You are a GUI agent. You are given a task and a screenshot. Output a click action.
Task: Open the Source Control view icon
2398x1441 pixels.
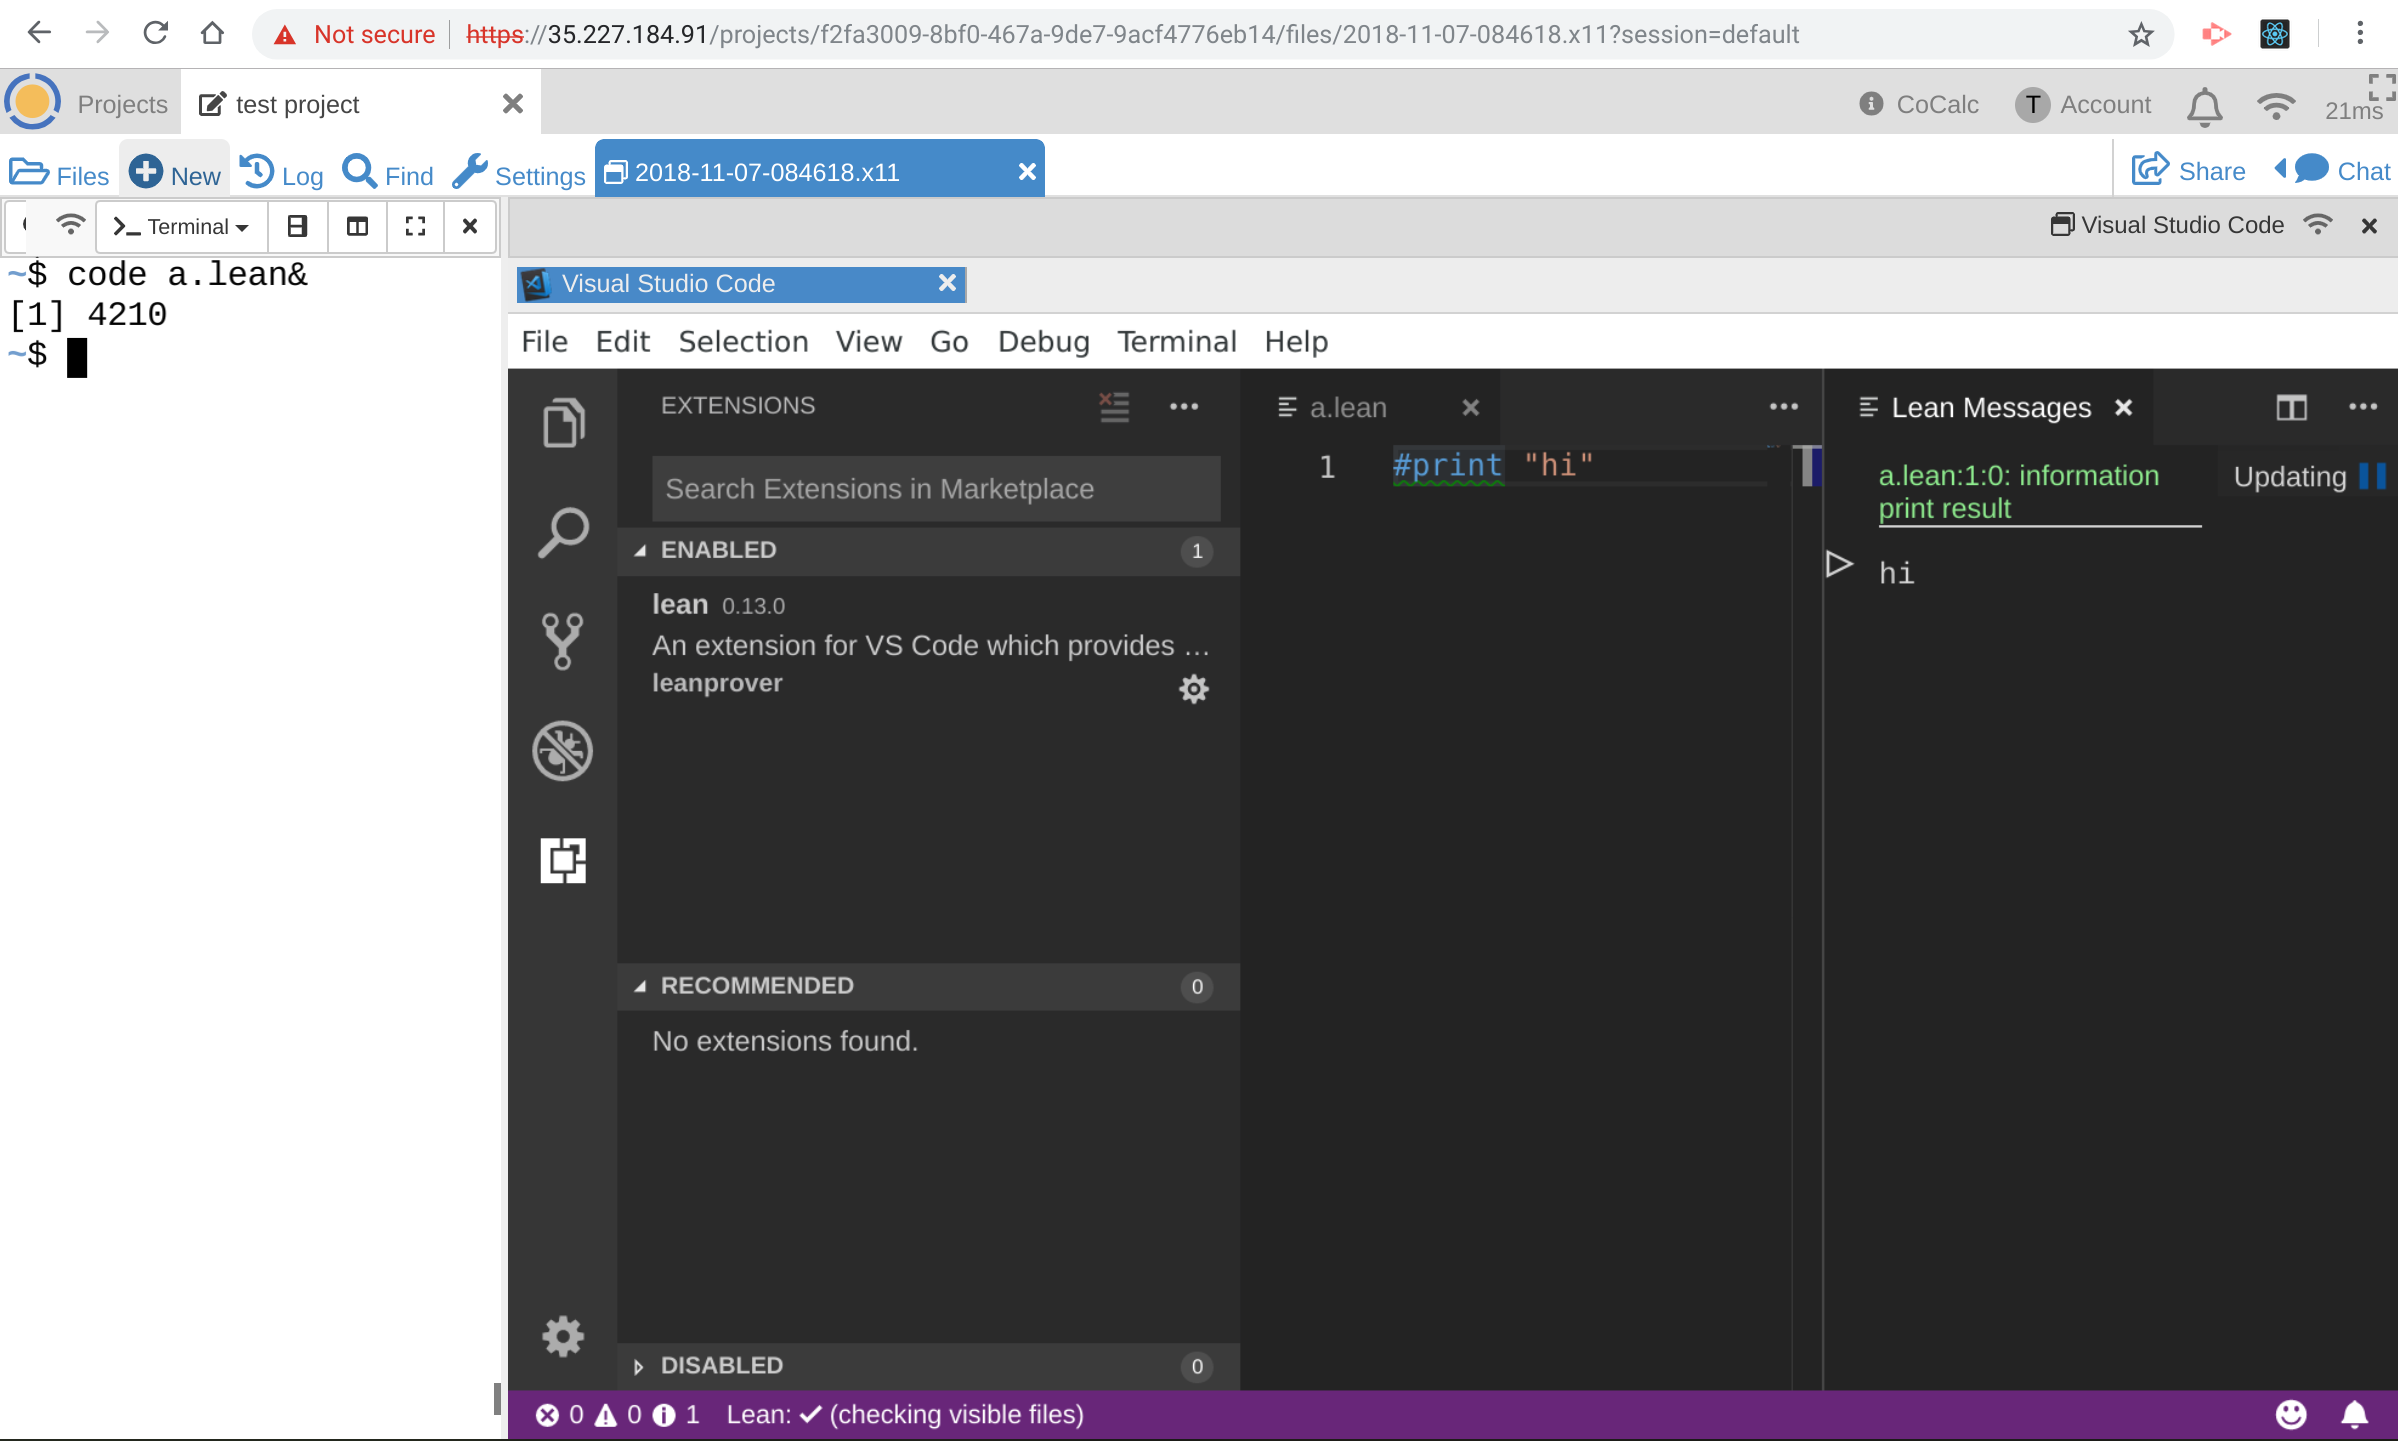563,640
